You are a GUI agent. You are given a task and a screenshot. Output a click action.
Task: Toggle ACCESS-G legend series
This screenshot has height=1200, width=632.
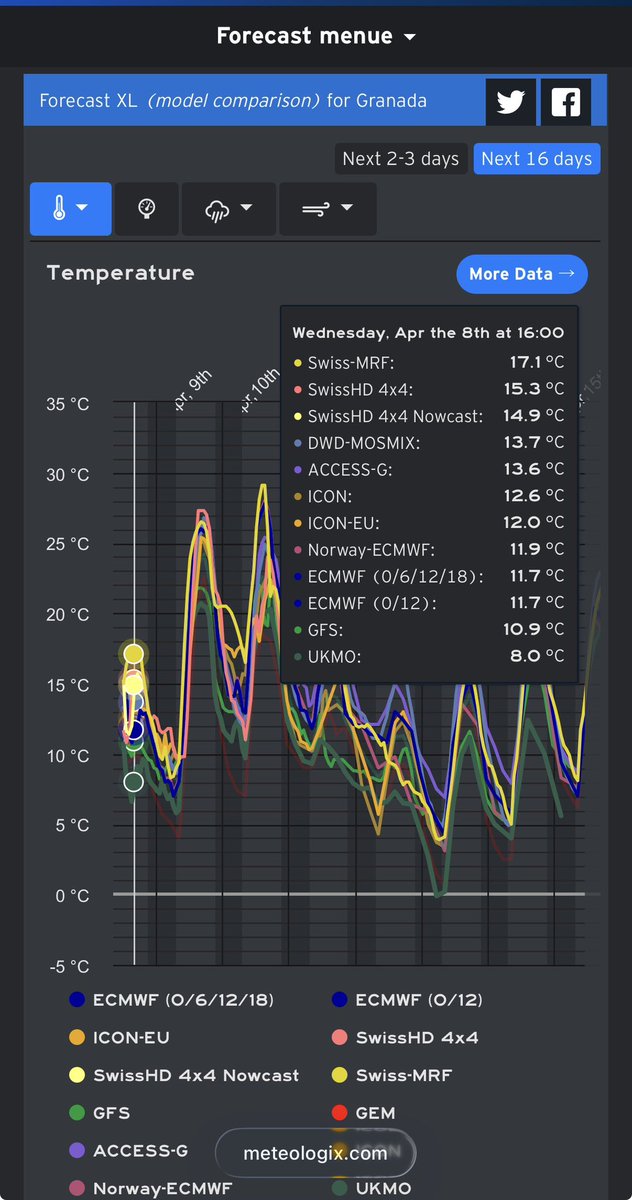(x=128, y=1151)
